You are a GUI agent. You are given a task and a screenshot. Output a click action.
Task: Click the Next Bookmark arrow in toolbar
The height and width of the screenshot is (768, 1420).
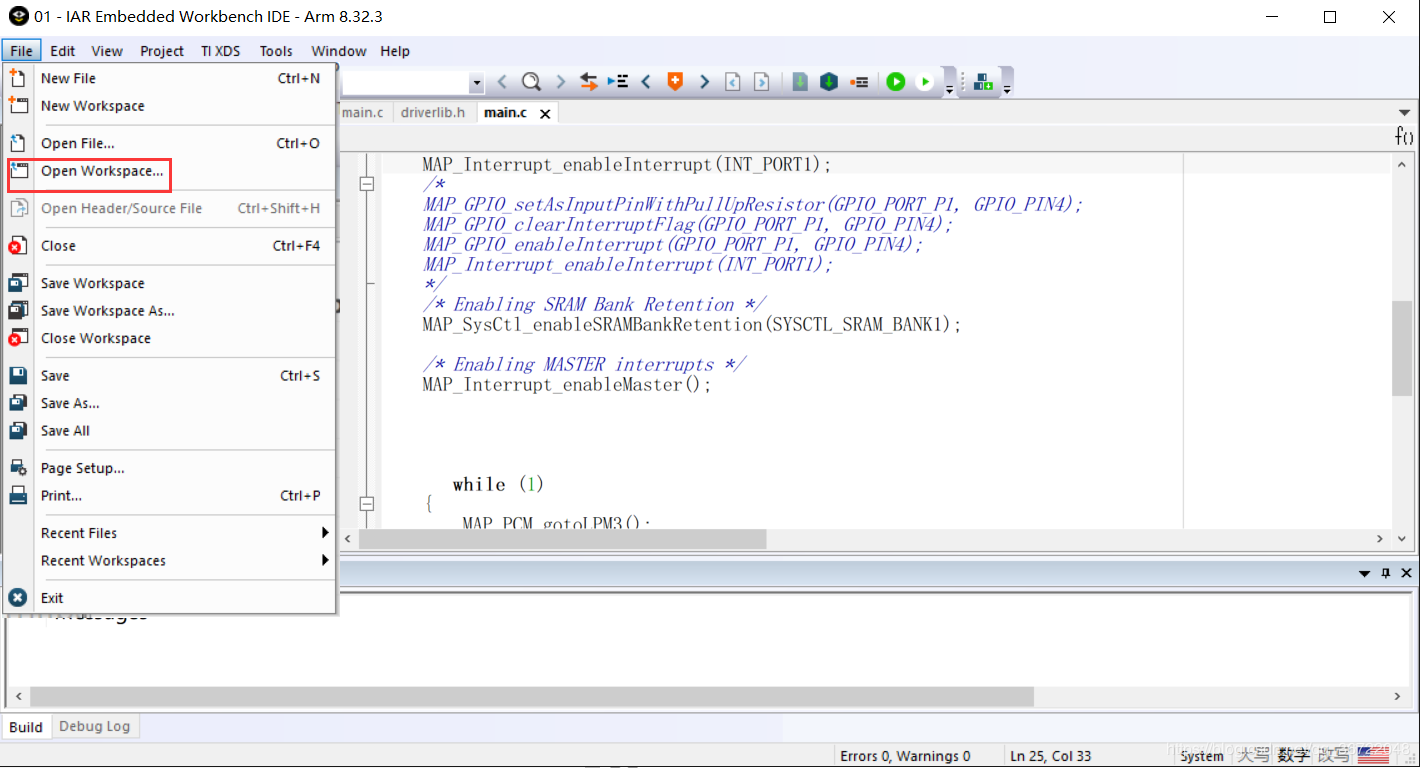[x=704, y=82]
